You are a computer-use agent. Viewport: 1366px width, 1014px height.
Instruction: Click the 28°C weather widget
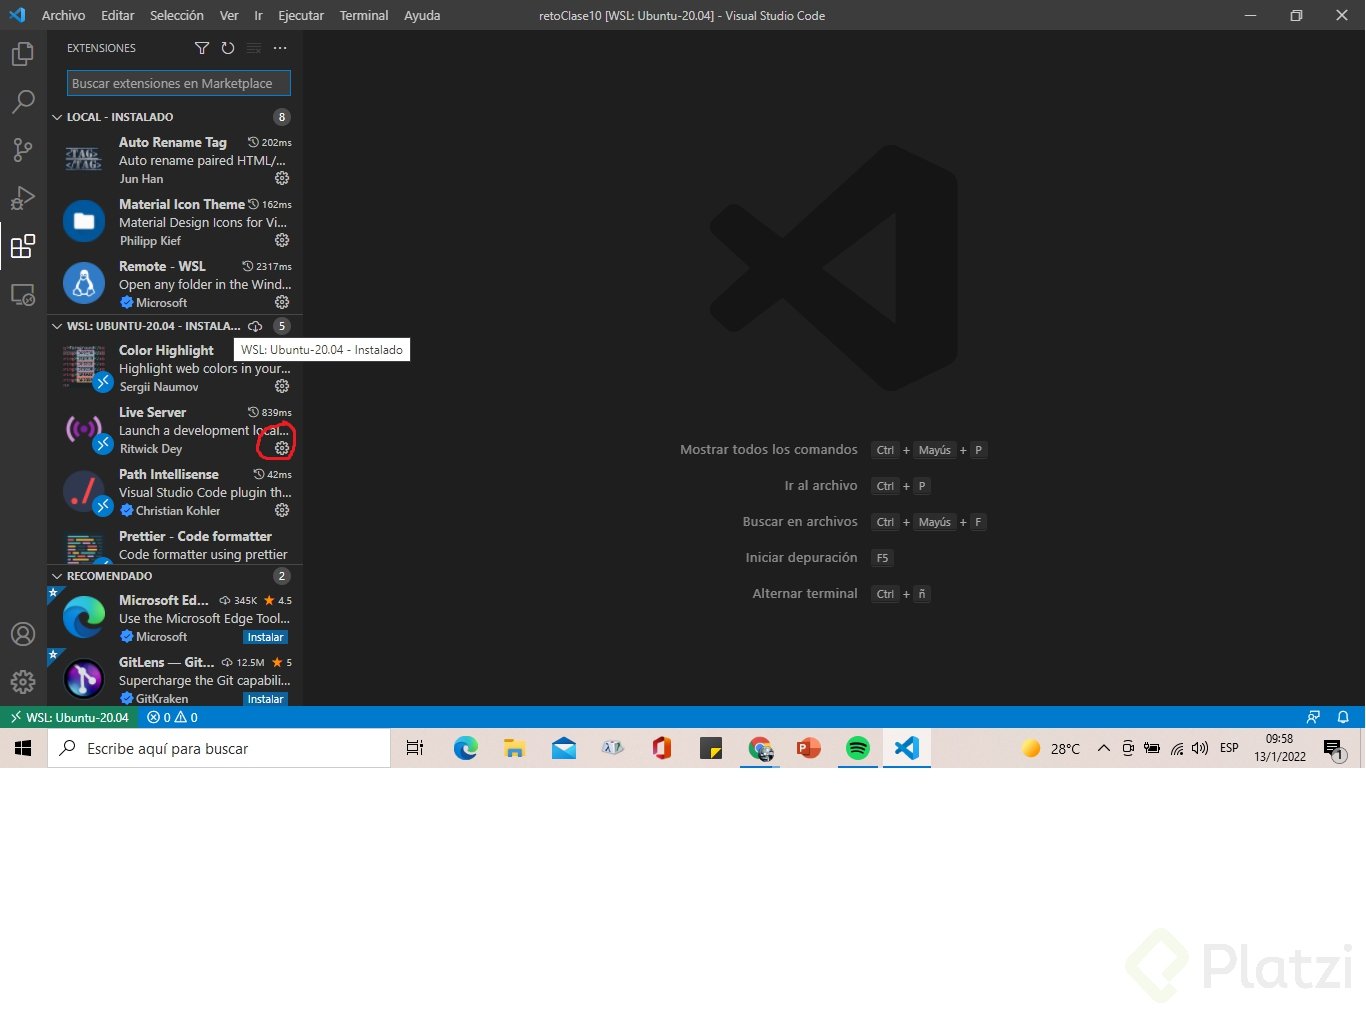[x=1050, y=748]
